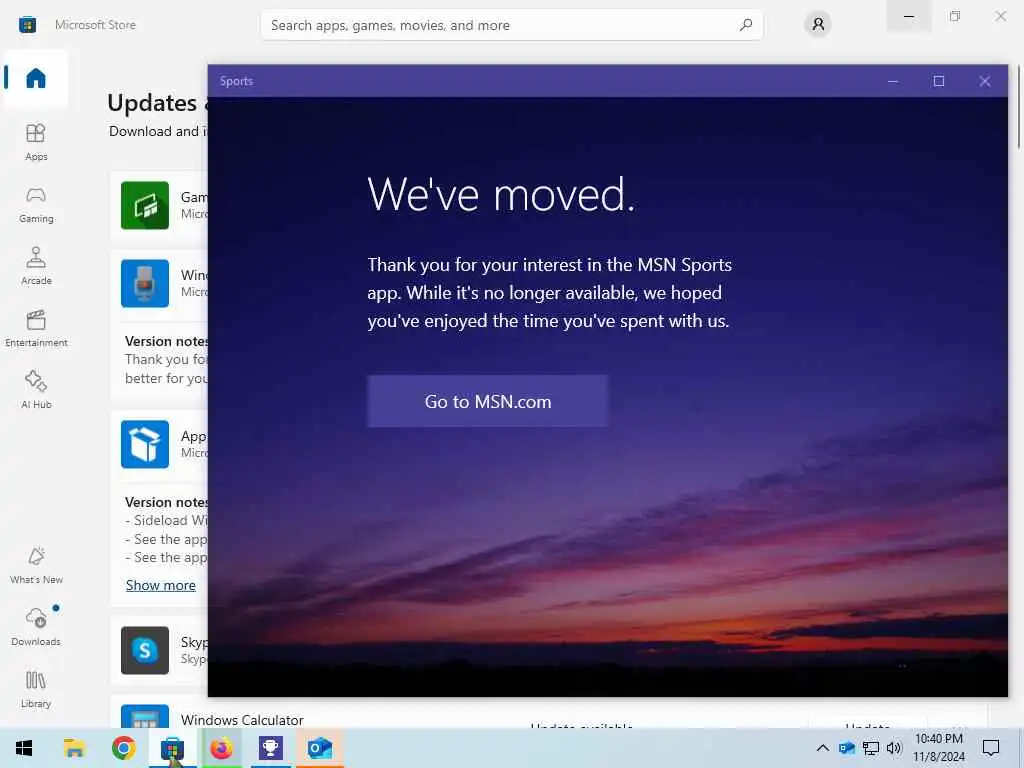Open the user account profile icon
The height and width of the screenshot is (768, 1024).
(x=818, y=25)
